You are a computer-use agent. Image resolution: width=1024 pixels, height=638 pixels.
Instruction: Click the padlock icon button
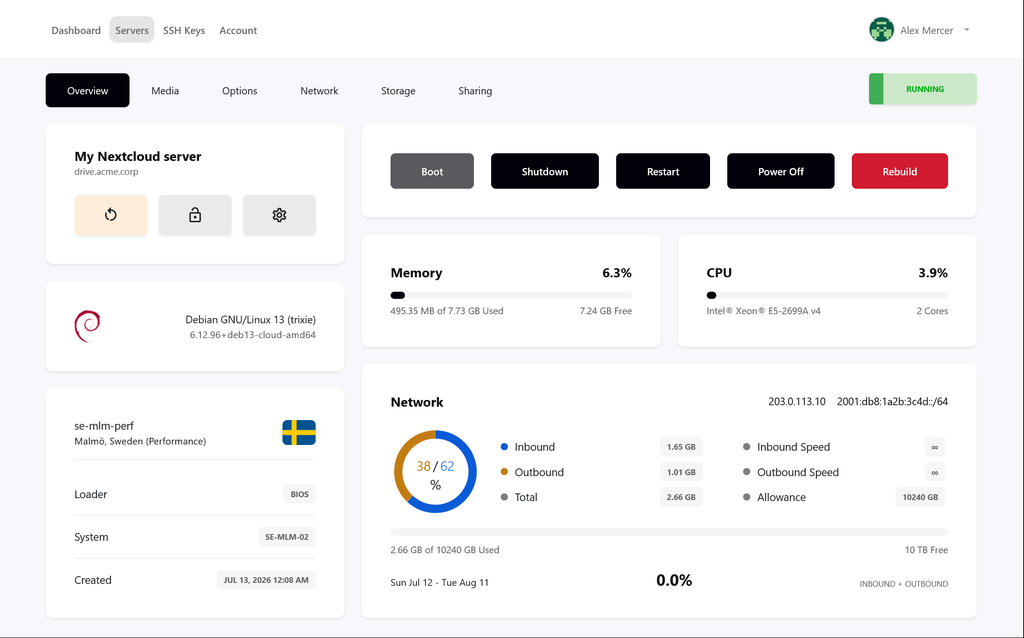pos(195,215)
